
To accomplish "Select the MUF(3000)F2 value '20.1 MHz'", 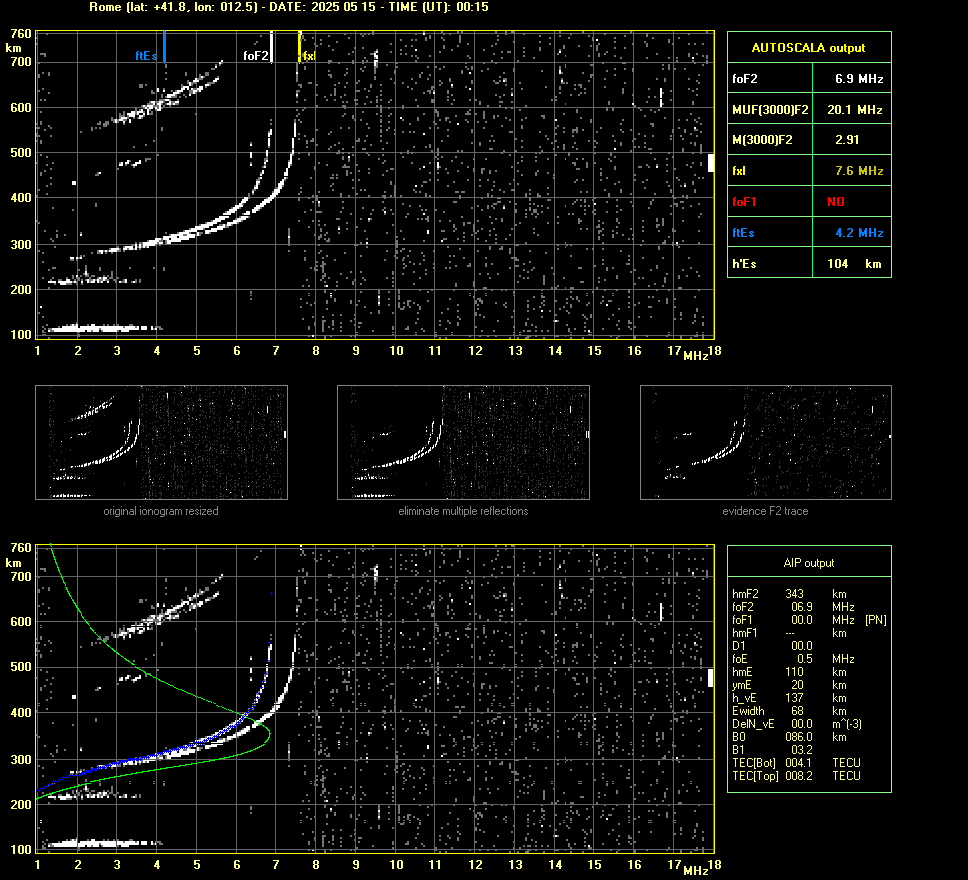I will tap(854, 109).
